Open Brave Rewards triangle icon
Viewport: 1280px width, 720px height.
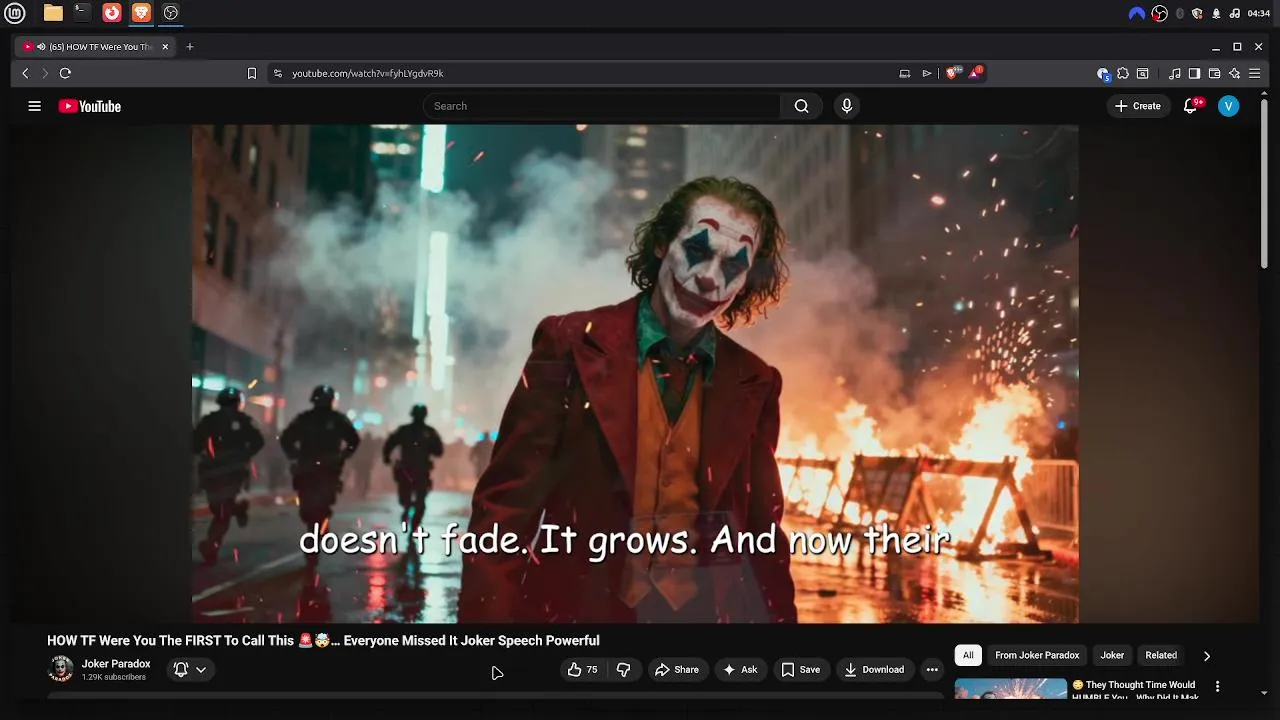pos(975,72)
